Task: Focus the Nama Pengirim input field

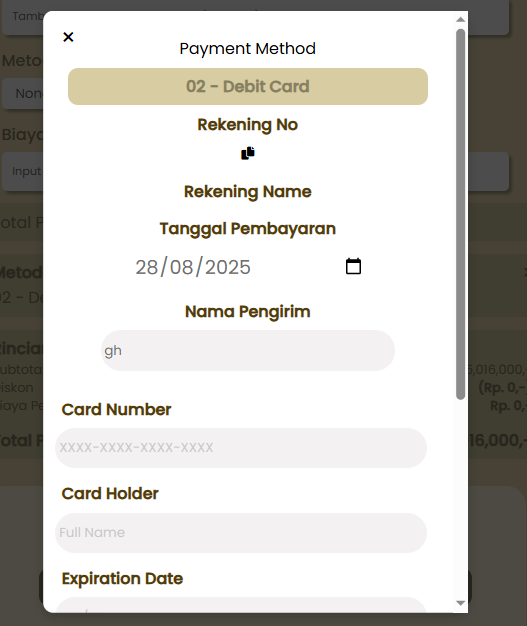Action: (248, 351)
